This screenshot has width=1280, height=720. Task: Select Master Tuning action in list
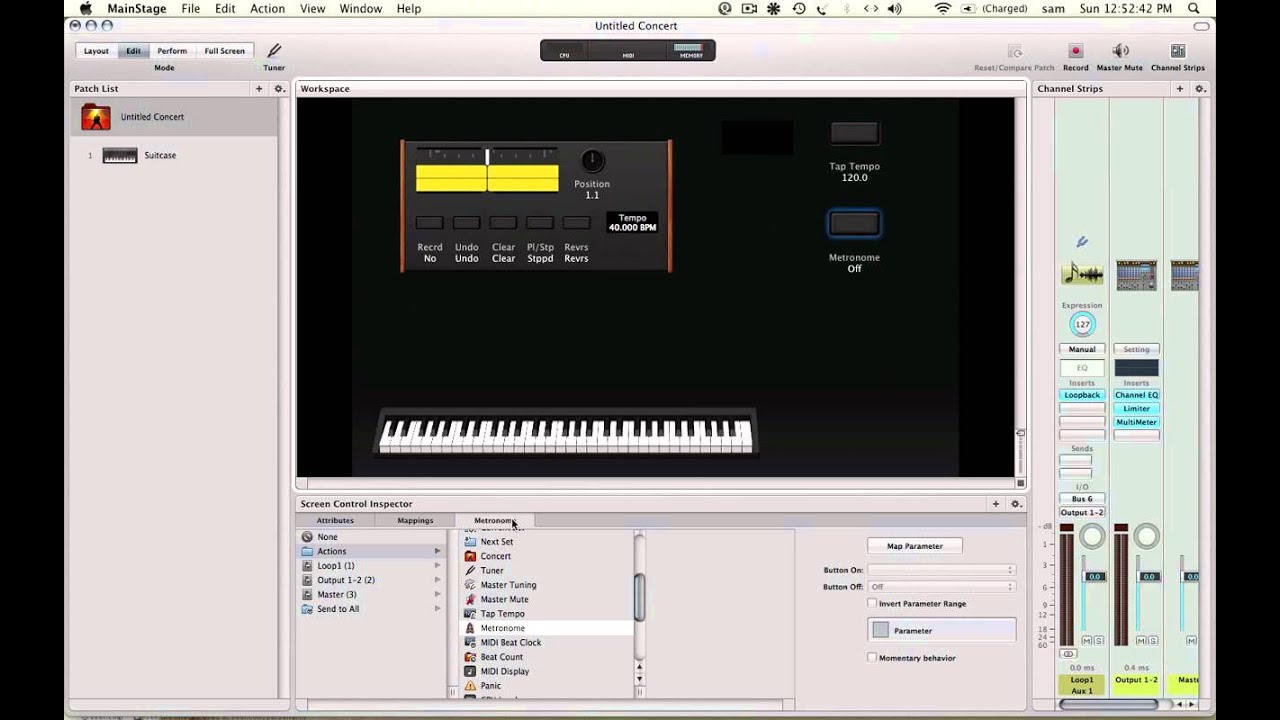(x=546, y=585)
